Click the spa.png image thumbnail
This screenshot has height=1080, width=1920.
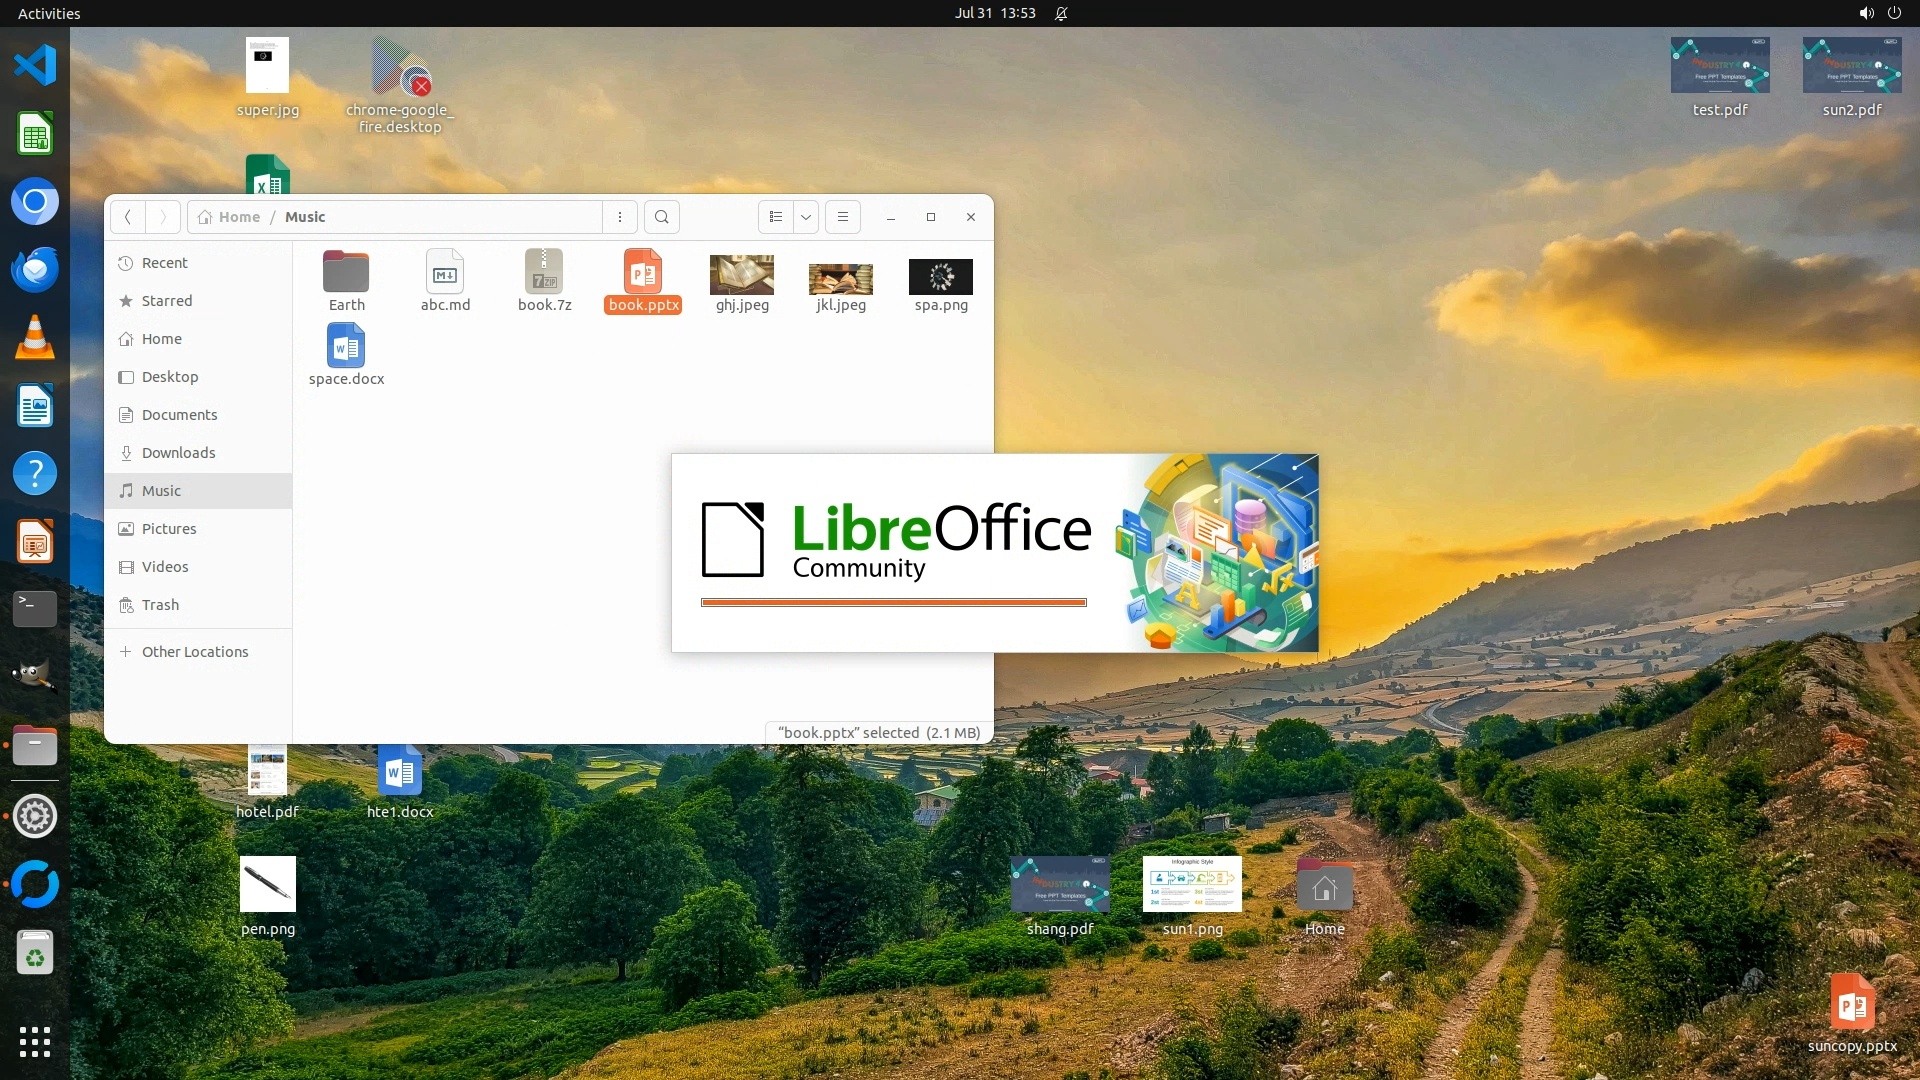click(940, 277)
